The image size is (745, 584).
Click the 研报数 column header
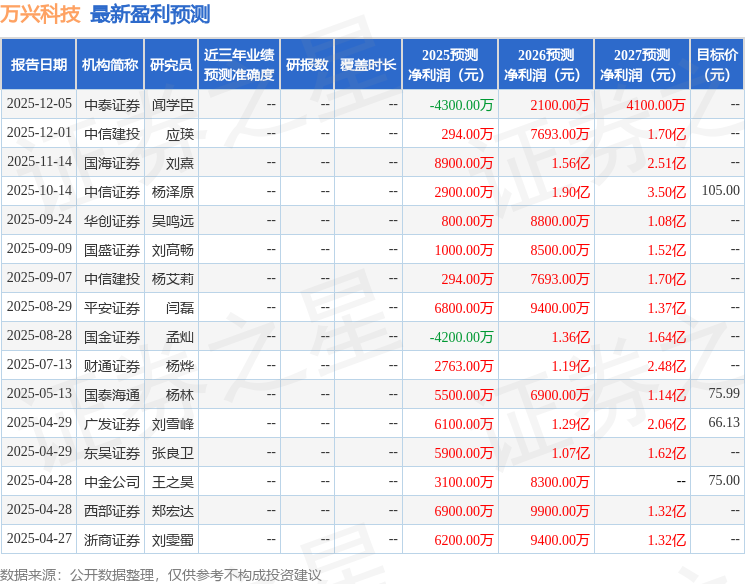point(306,65)
